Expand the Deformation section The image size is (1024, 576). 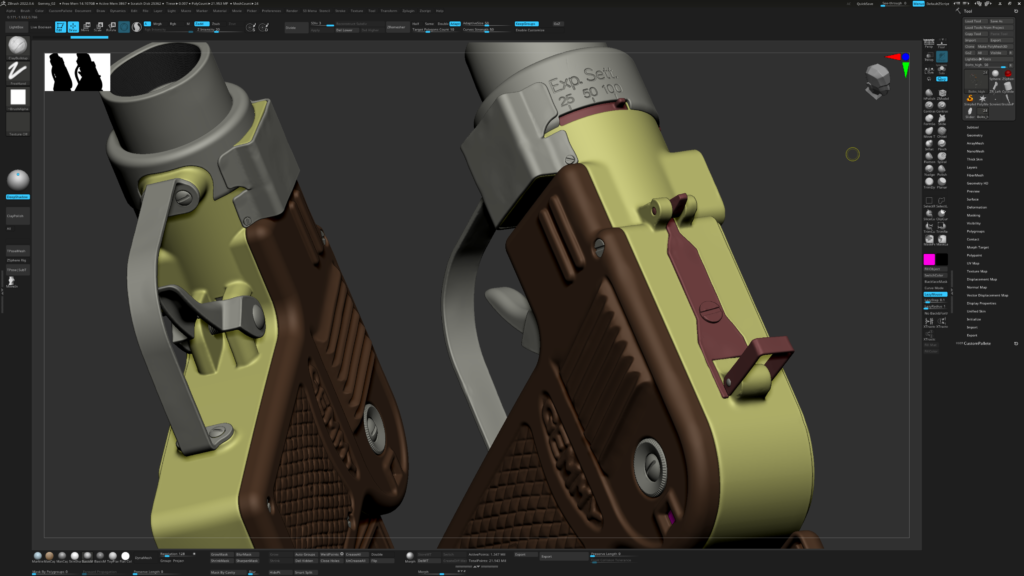pos(976,207)
